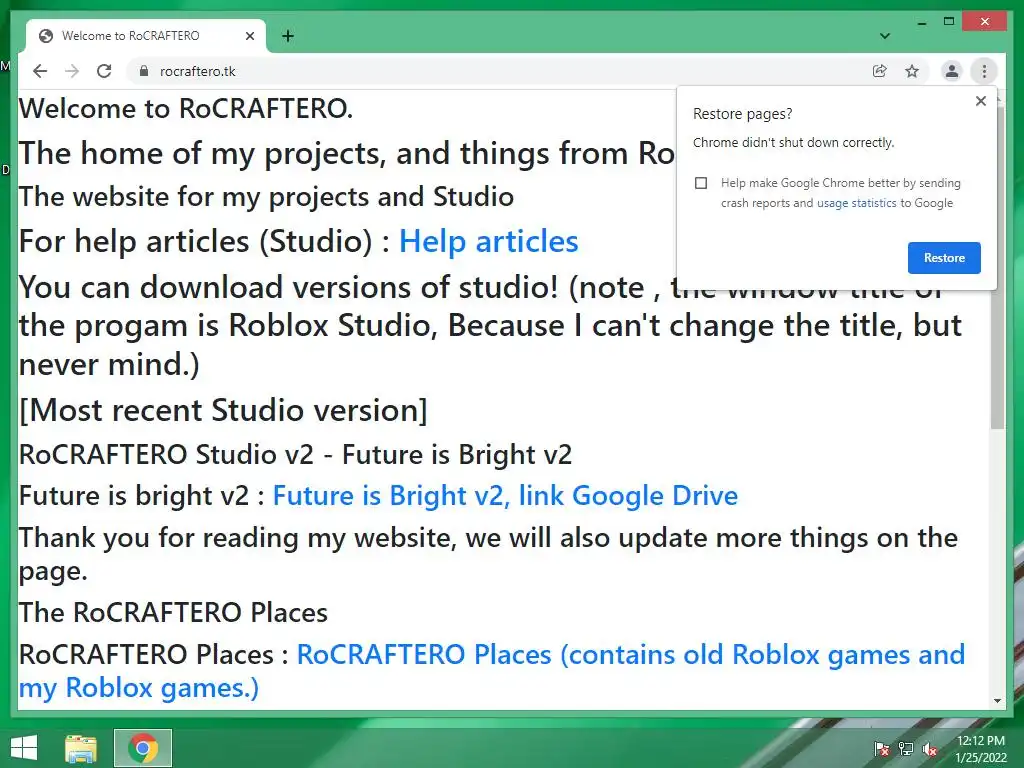1024x768 pixels.
Task: Open the Chrome three-dot menu
Action: pos(984,71)
